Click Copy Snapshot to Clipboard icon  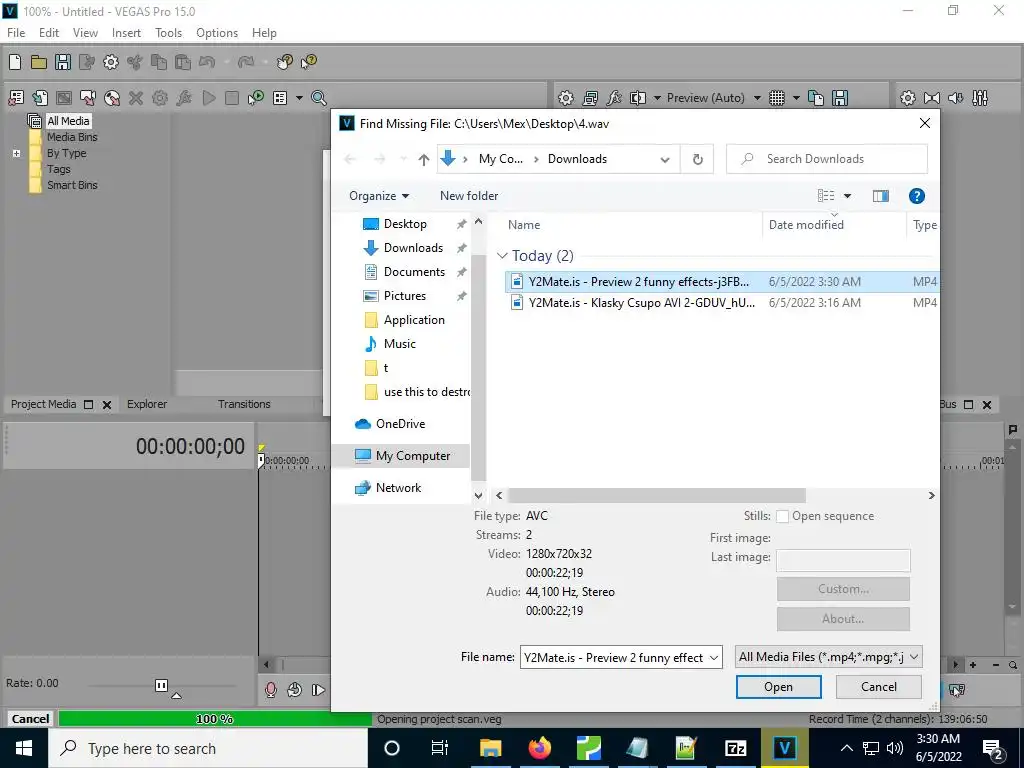tap(816, 98)
